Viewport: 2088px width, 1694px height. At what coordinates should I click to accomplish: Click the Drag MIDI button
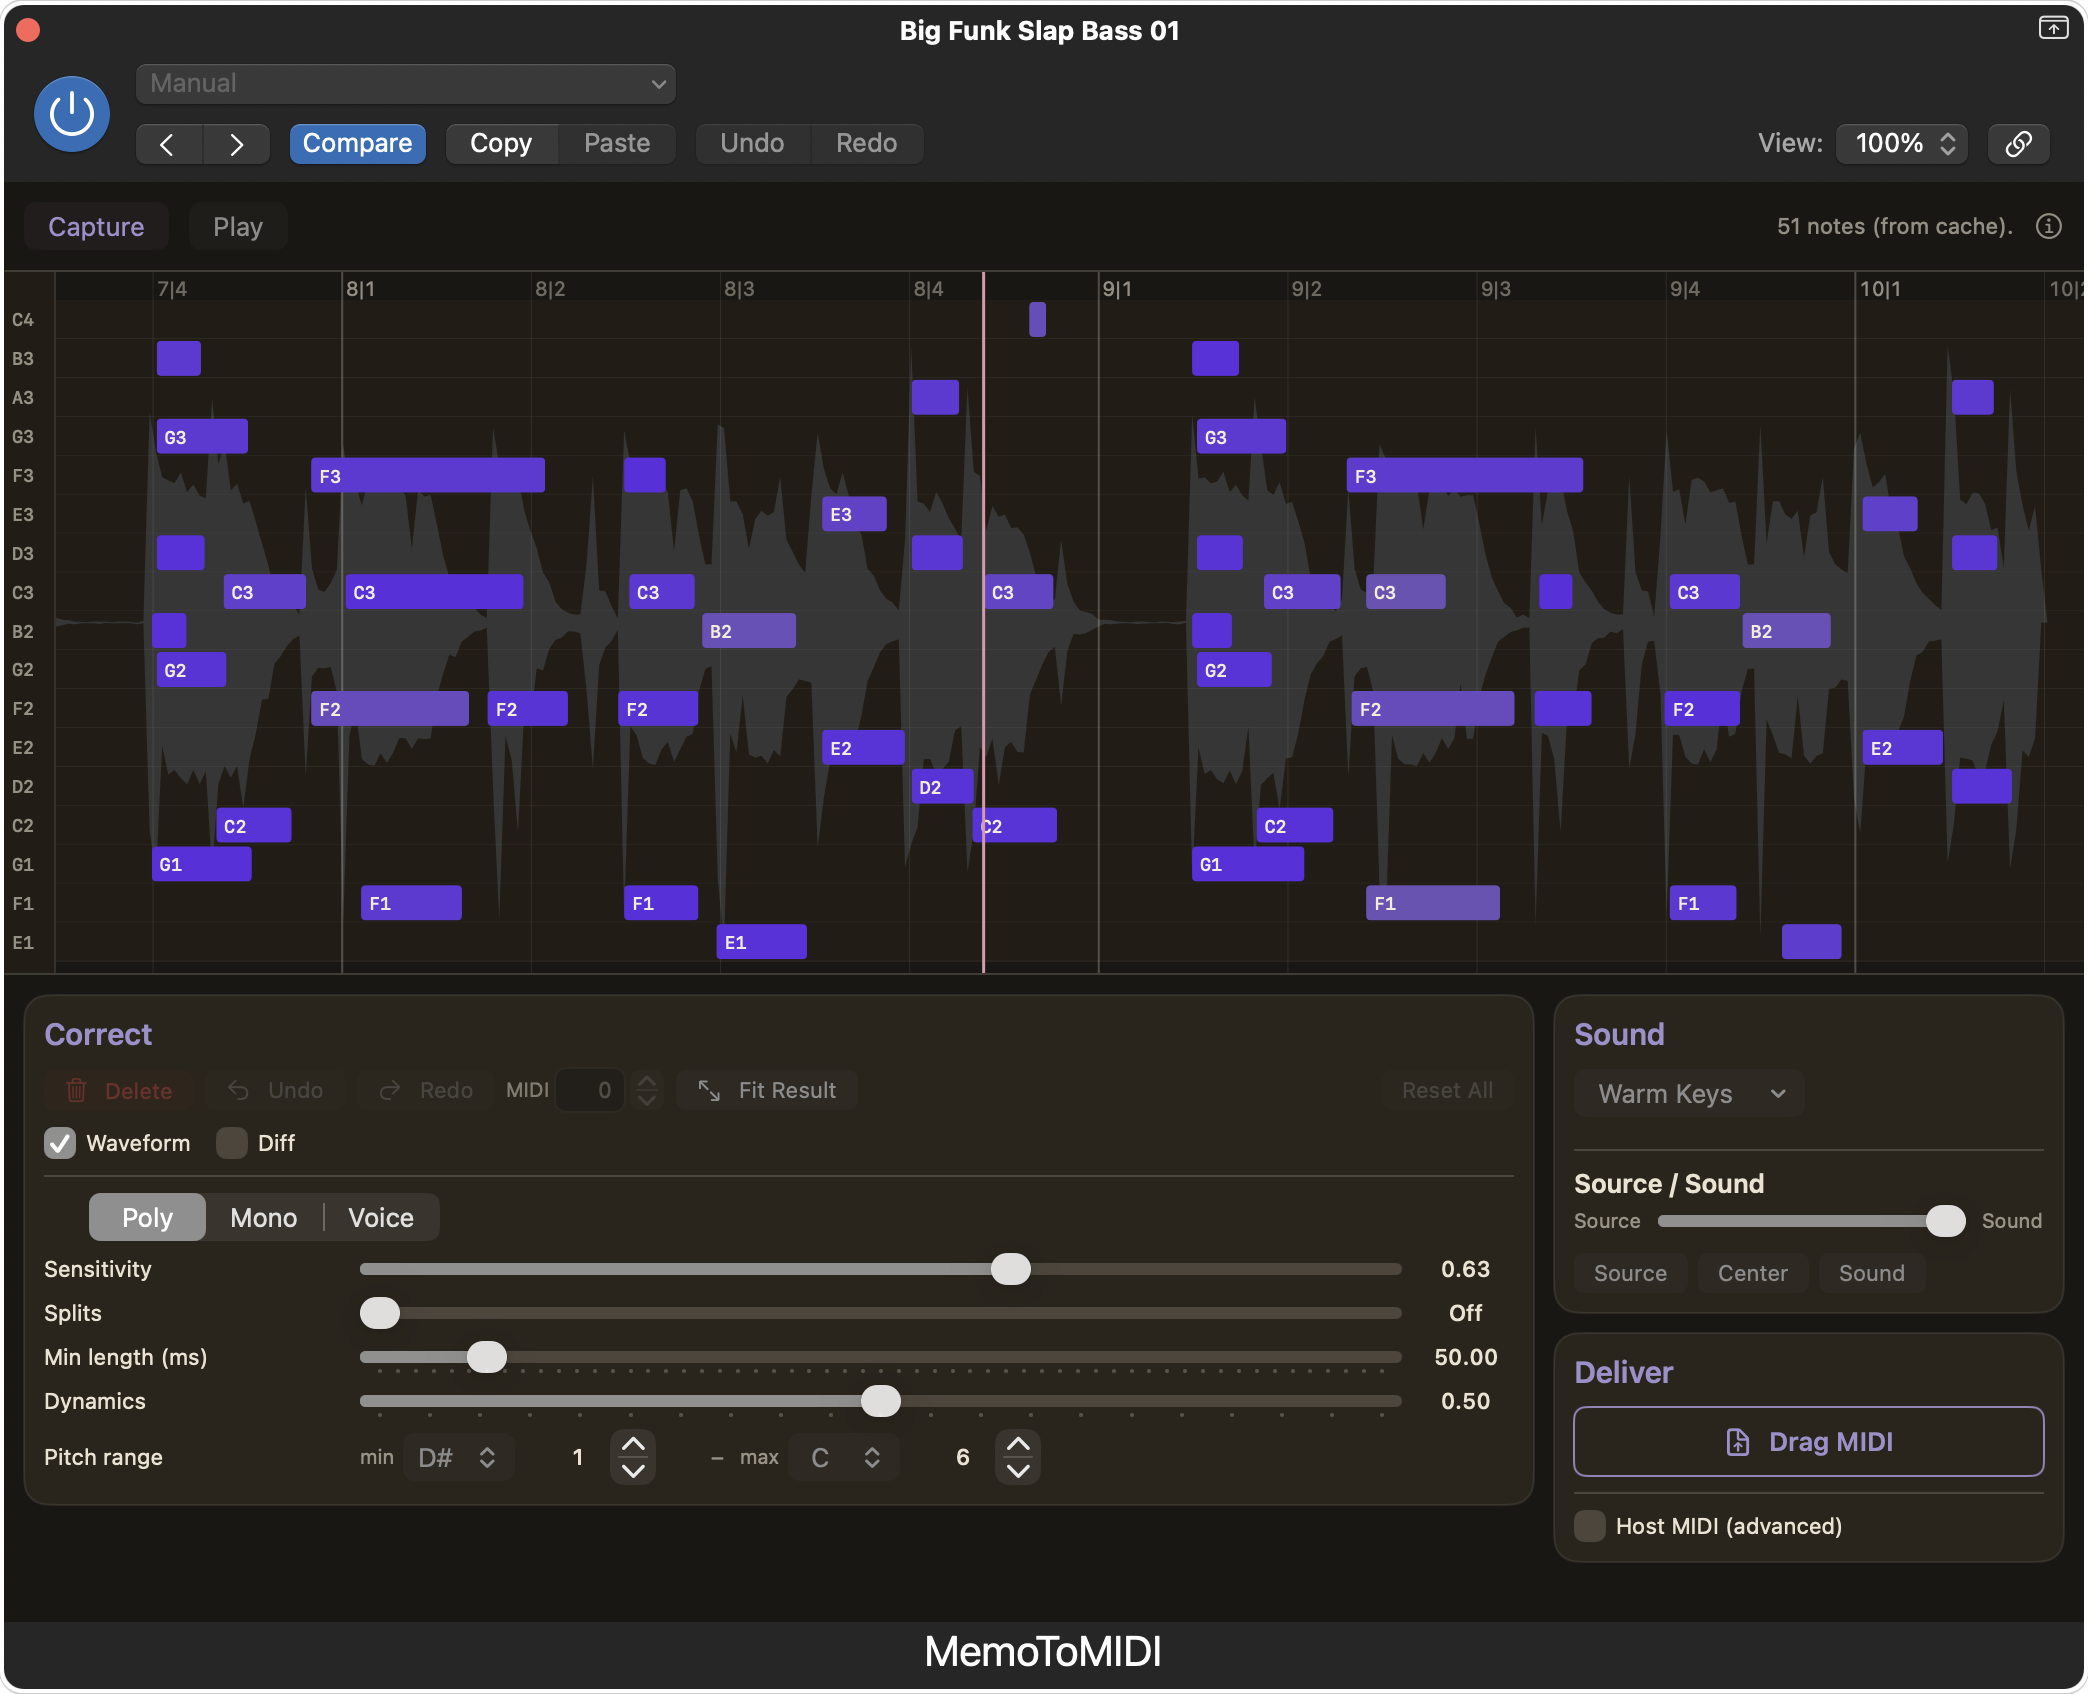1808,1442
